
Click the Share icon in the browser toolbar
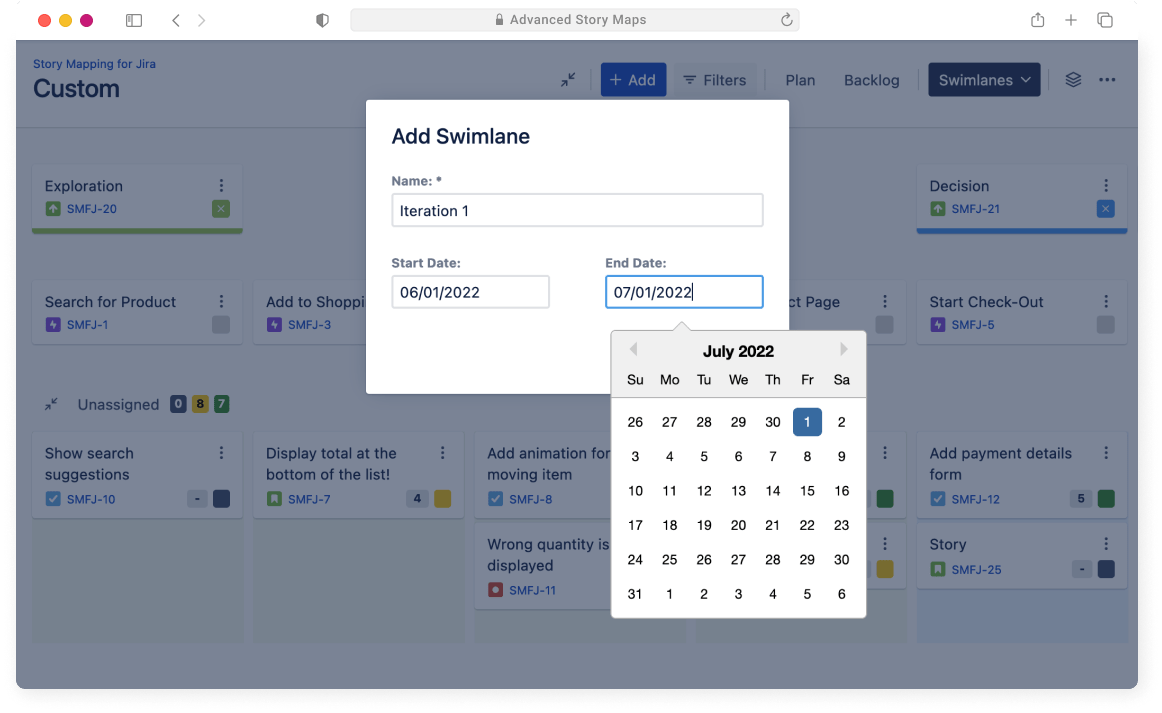1037,19
